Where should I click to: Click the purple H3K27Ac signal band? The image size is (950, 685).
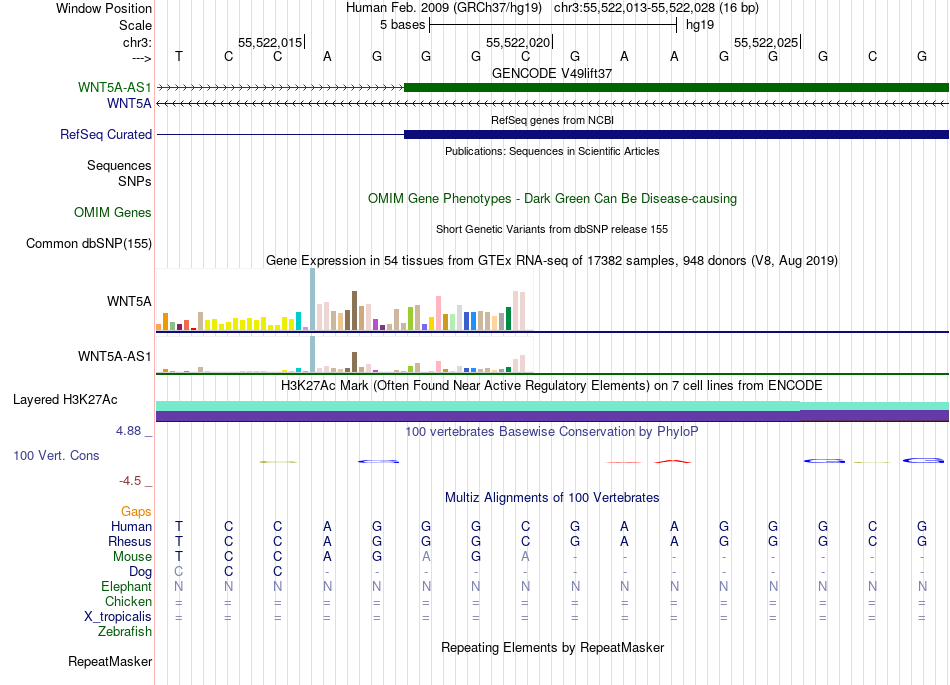[553, 416]
